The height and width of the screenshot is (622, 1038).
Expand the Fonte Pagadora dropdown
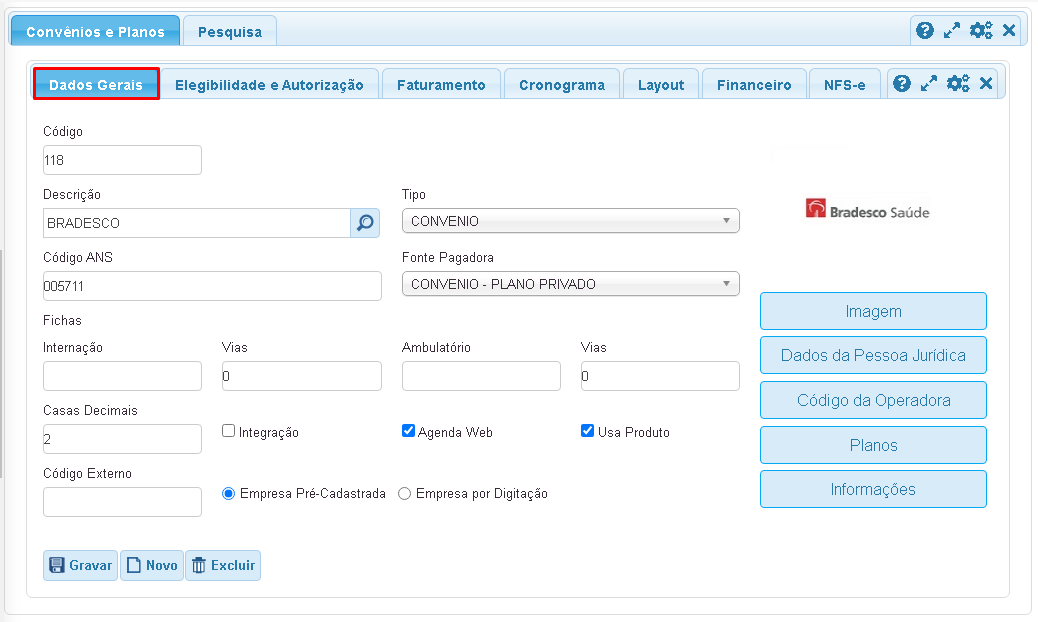pos(570,284)
